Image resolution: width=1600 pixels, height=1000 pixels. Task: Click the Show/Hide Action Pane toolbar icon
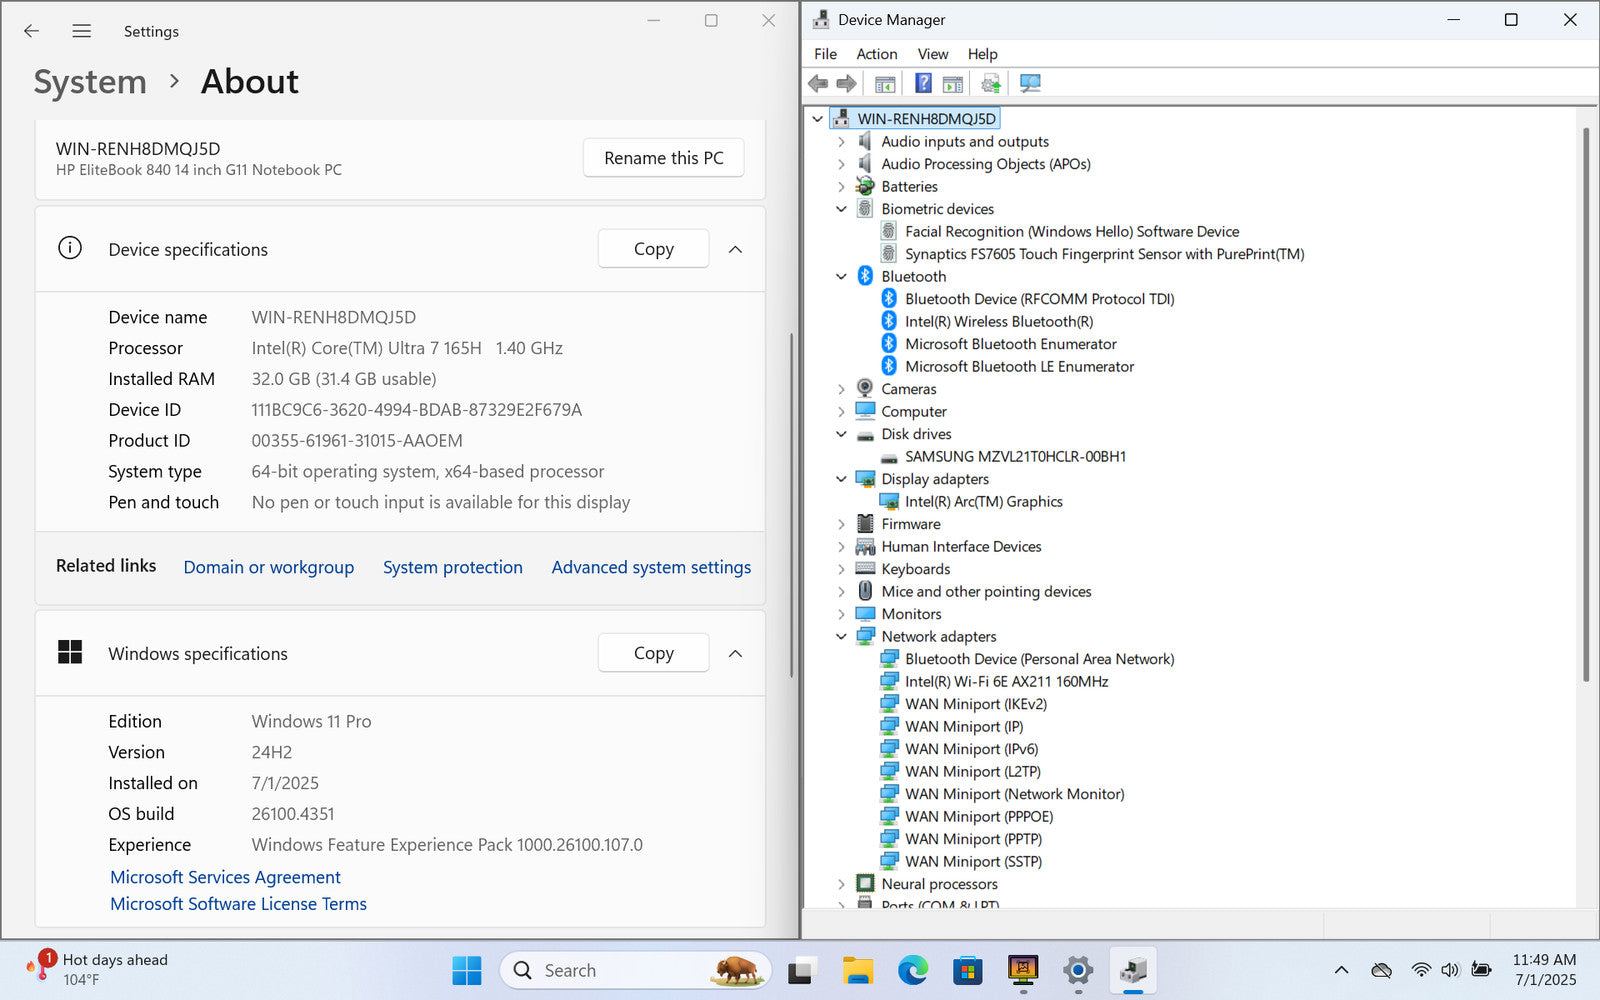point(953,84)
